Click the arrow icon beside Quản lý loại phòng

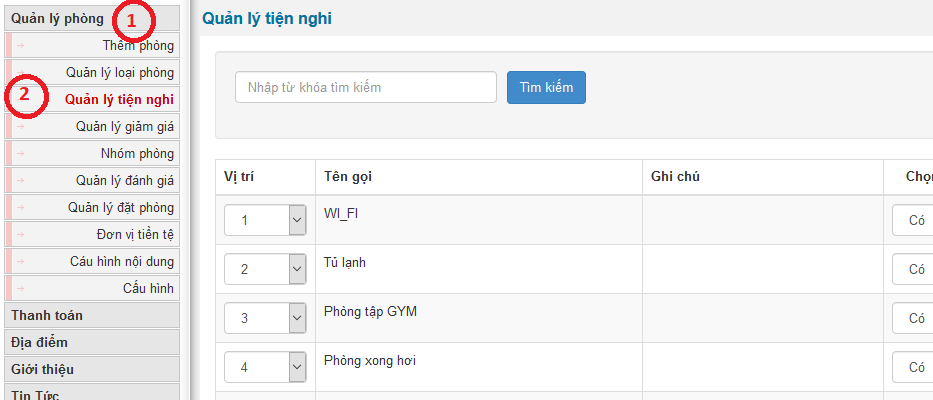pos(20,72)
